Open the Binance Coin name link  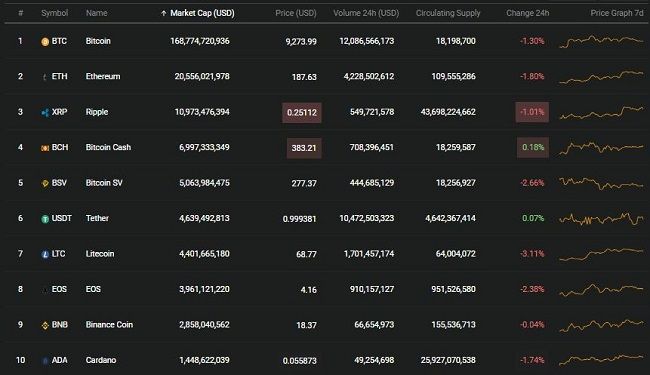pos(109,324)
